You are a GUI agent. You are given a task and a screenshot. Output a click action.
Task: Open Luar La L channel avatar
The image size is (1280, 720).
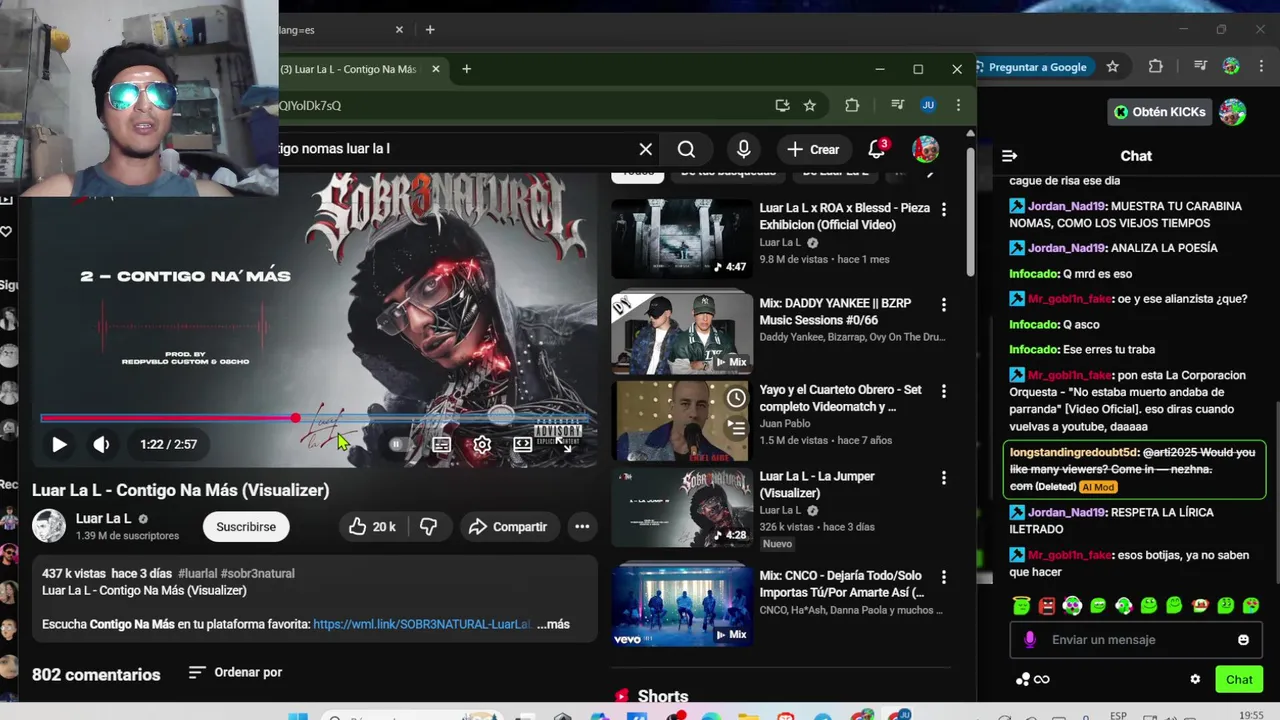pos(49,526)
